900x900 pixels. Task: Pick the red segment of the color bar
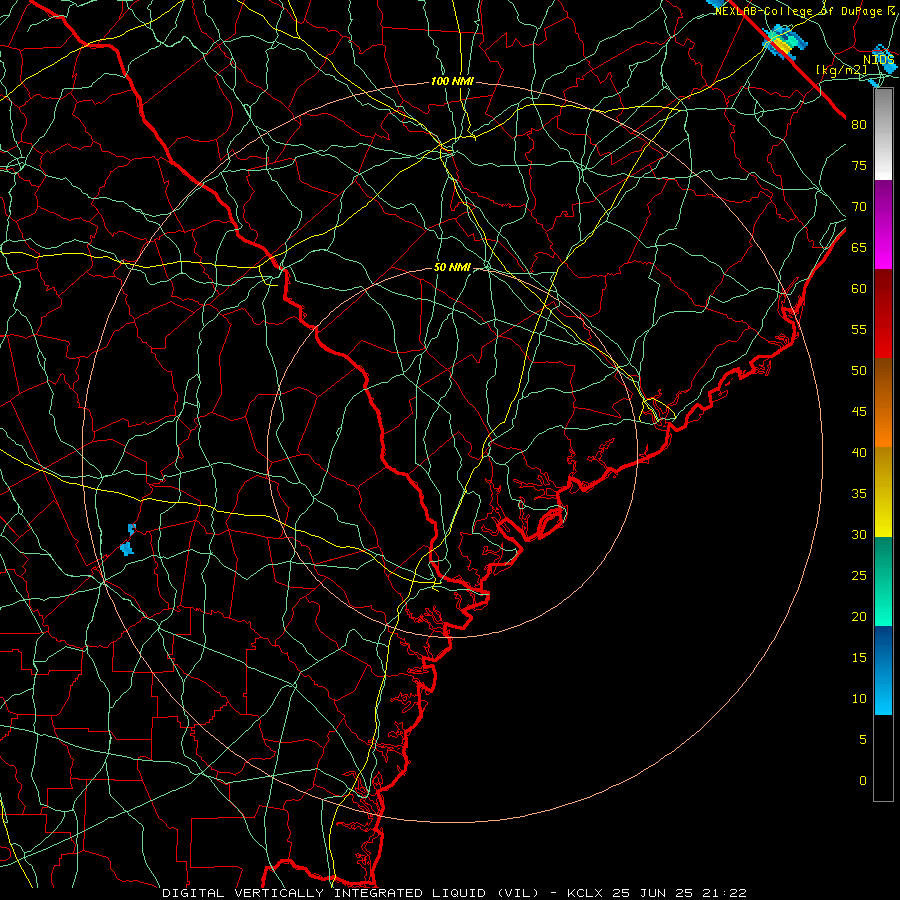tap(883, 314)
